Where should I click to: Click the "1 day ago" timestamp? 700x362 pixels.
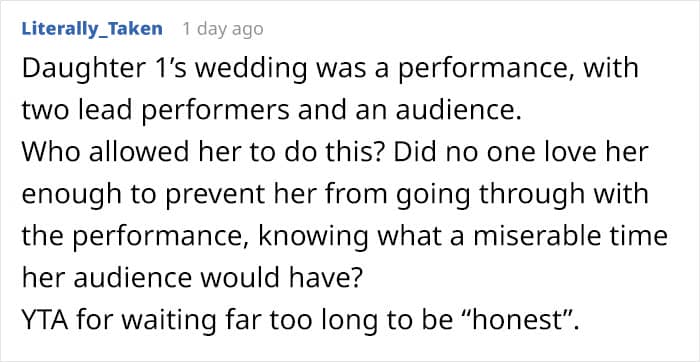tap(222, 29)
